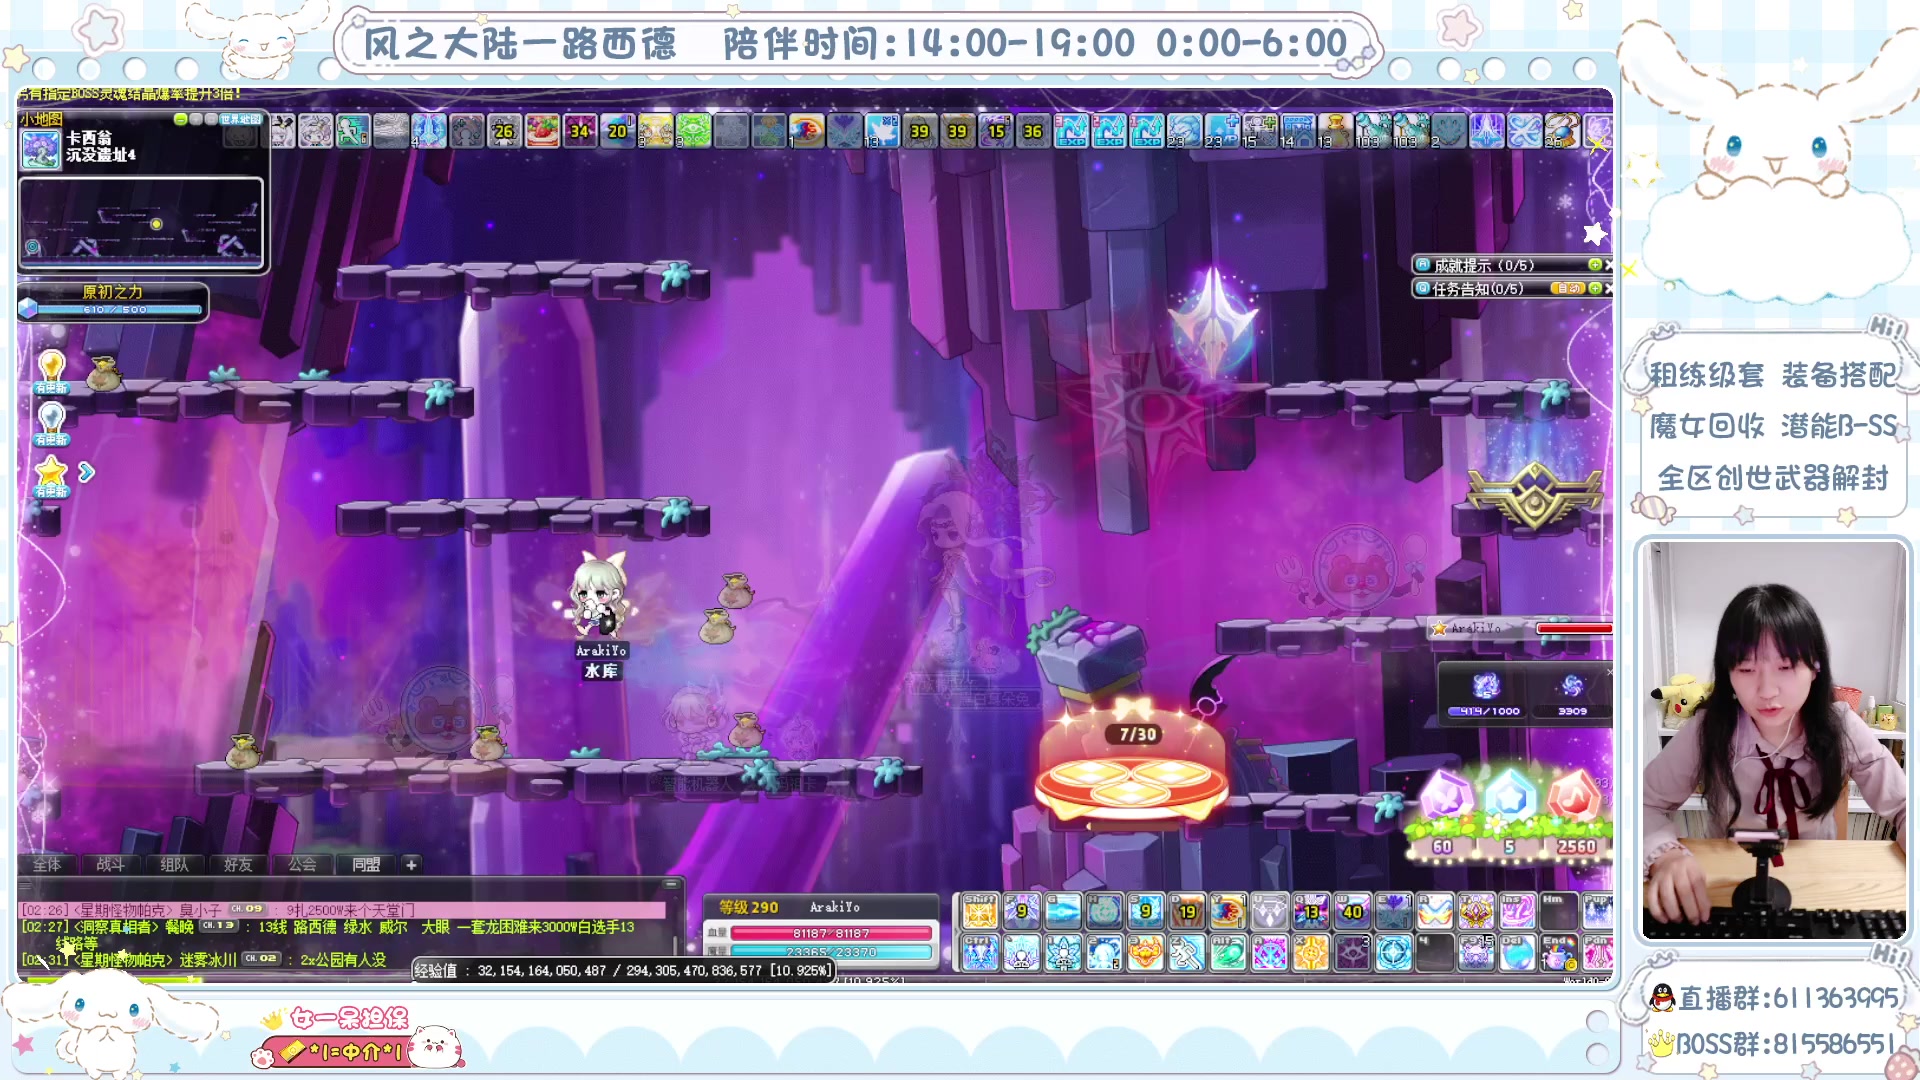This screenshot has height=1080, width=1920.
Task: Click the ArakiYo boss red health bar
Action: 1574,628
